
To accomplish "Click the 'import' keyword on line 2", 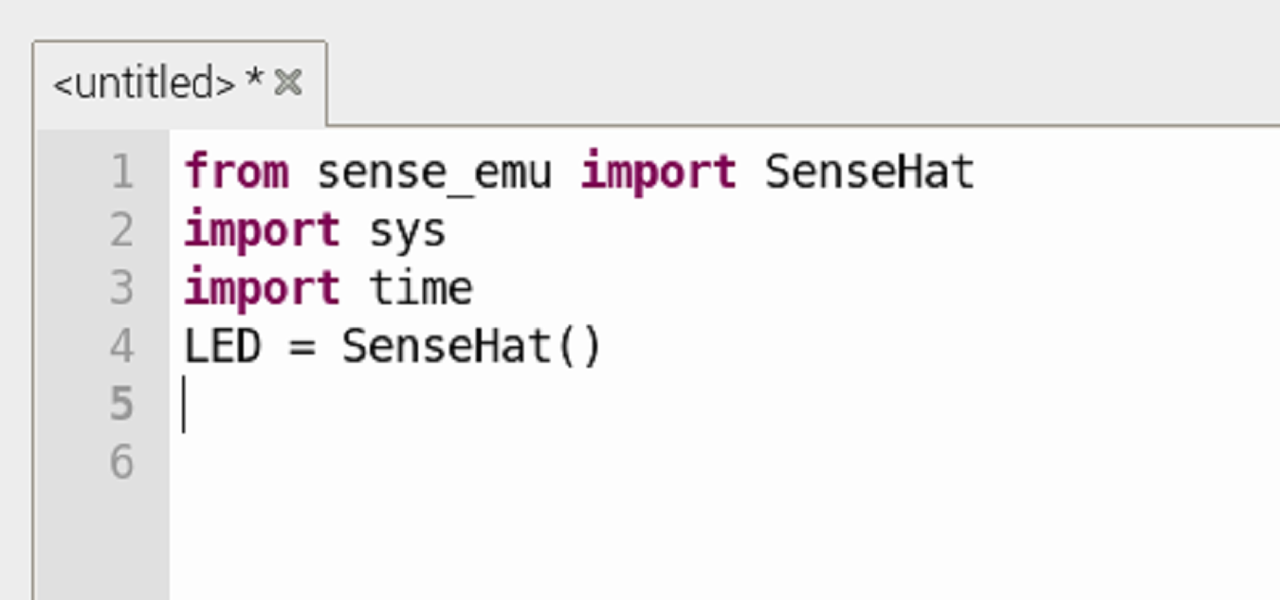I will pos(263,230).
